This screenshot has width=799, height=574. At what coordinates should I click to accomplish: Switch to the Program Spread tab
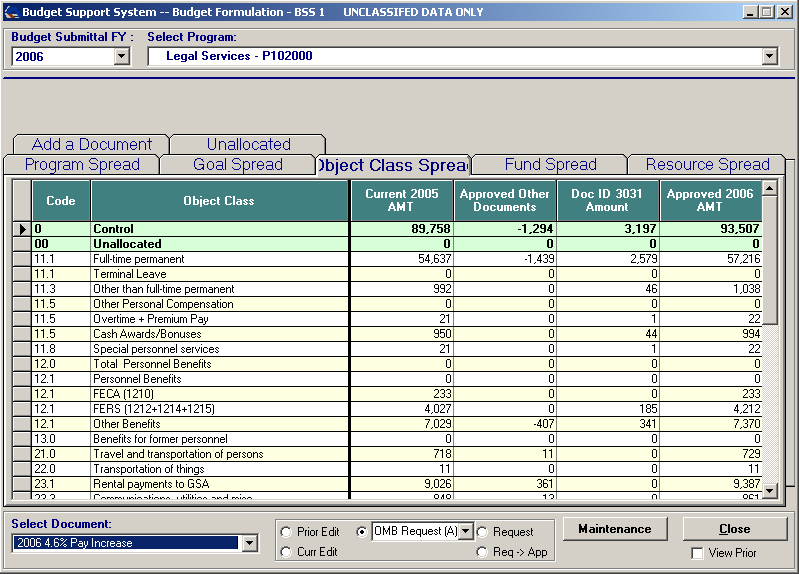click(82, 165)
